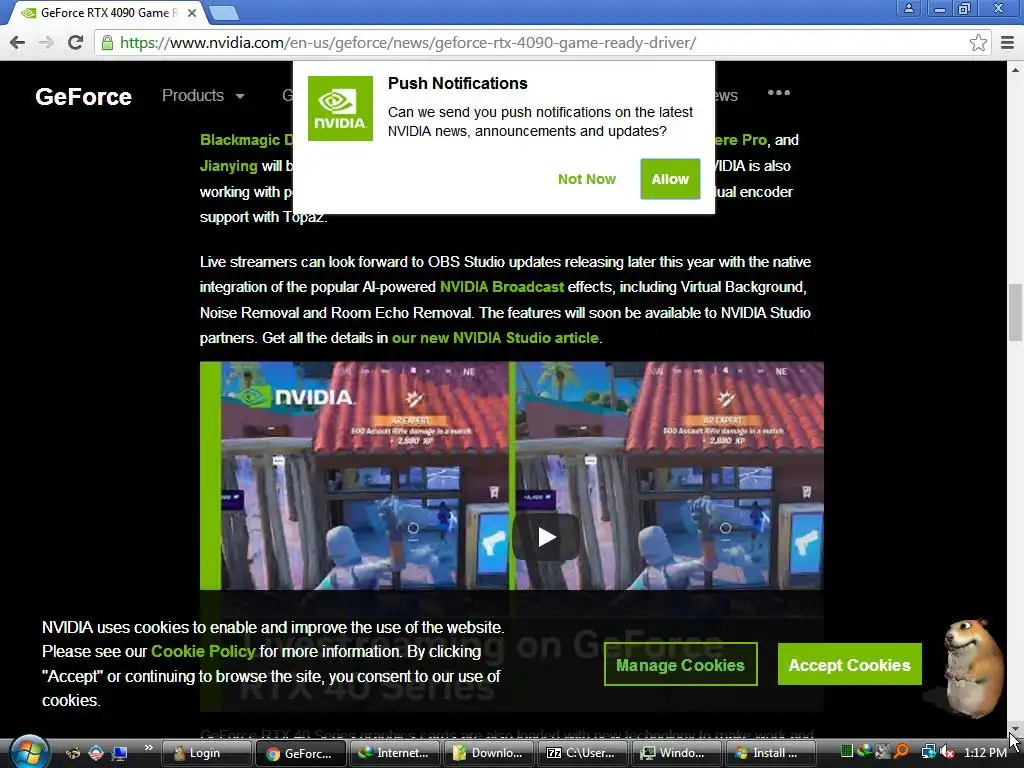Expand the quick launch overflow chevron
This screenshot has width=1024, height=768.
pos(148,748)
